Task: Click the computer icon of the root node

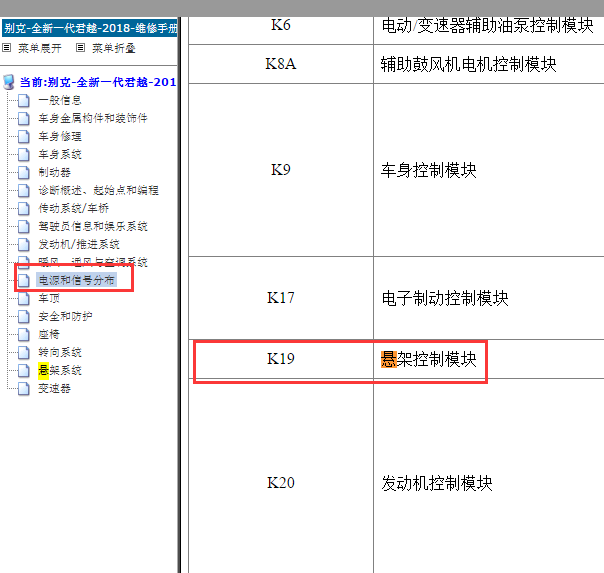Action: pos(9,82)
